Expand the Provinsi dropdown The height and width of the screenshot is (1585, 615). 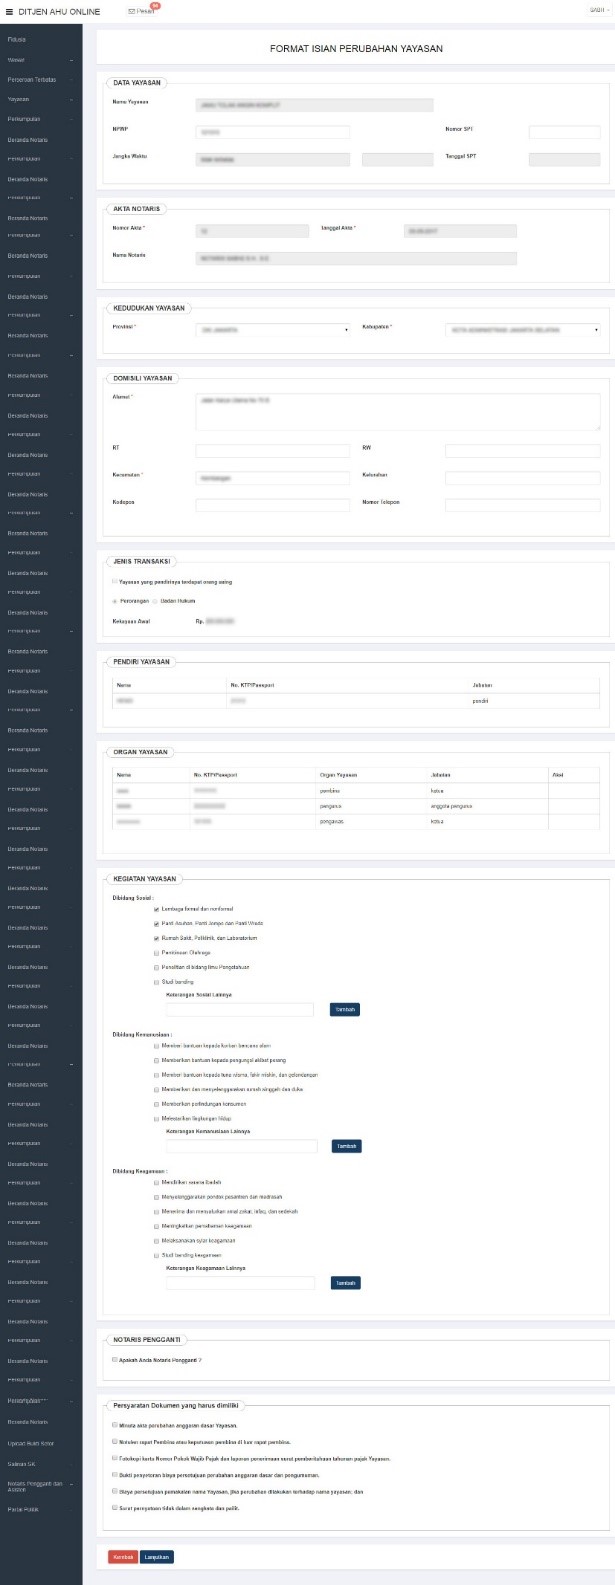point(273,329)
